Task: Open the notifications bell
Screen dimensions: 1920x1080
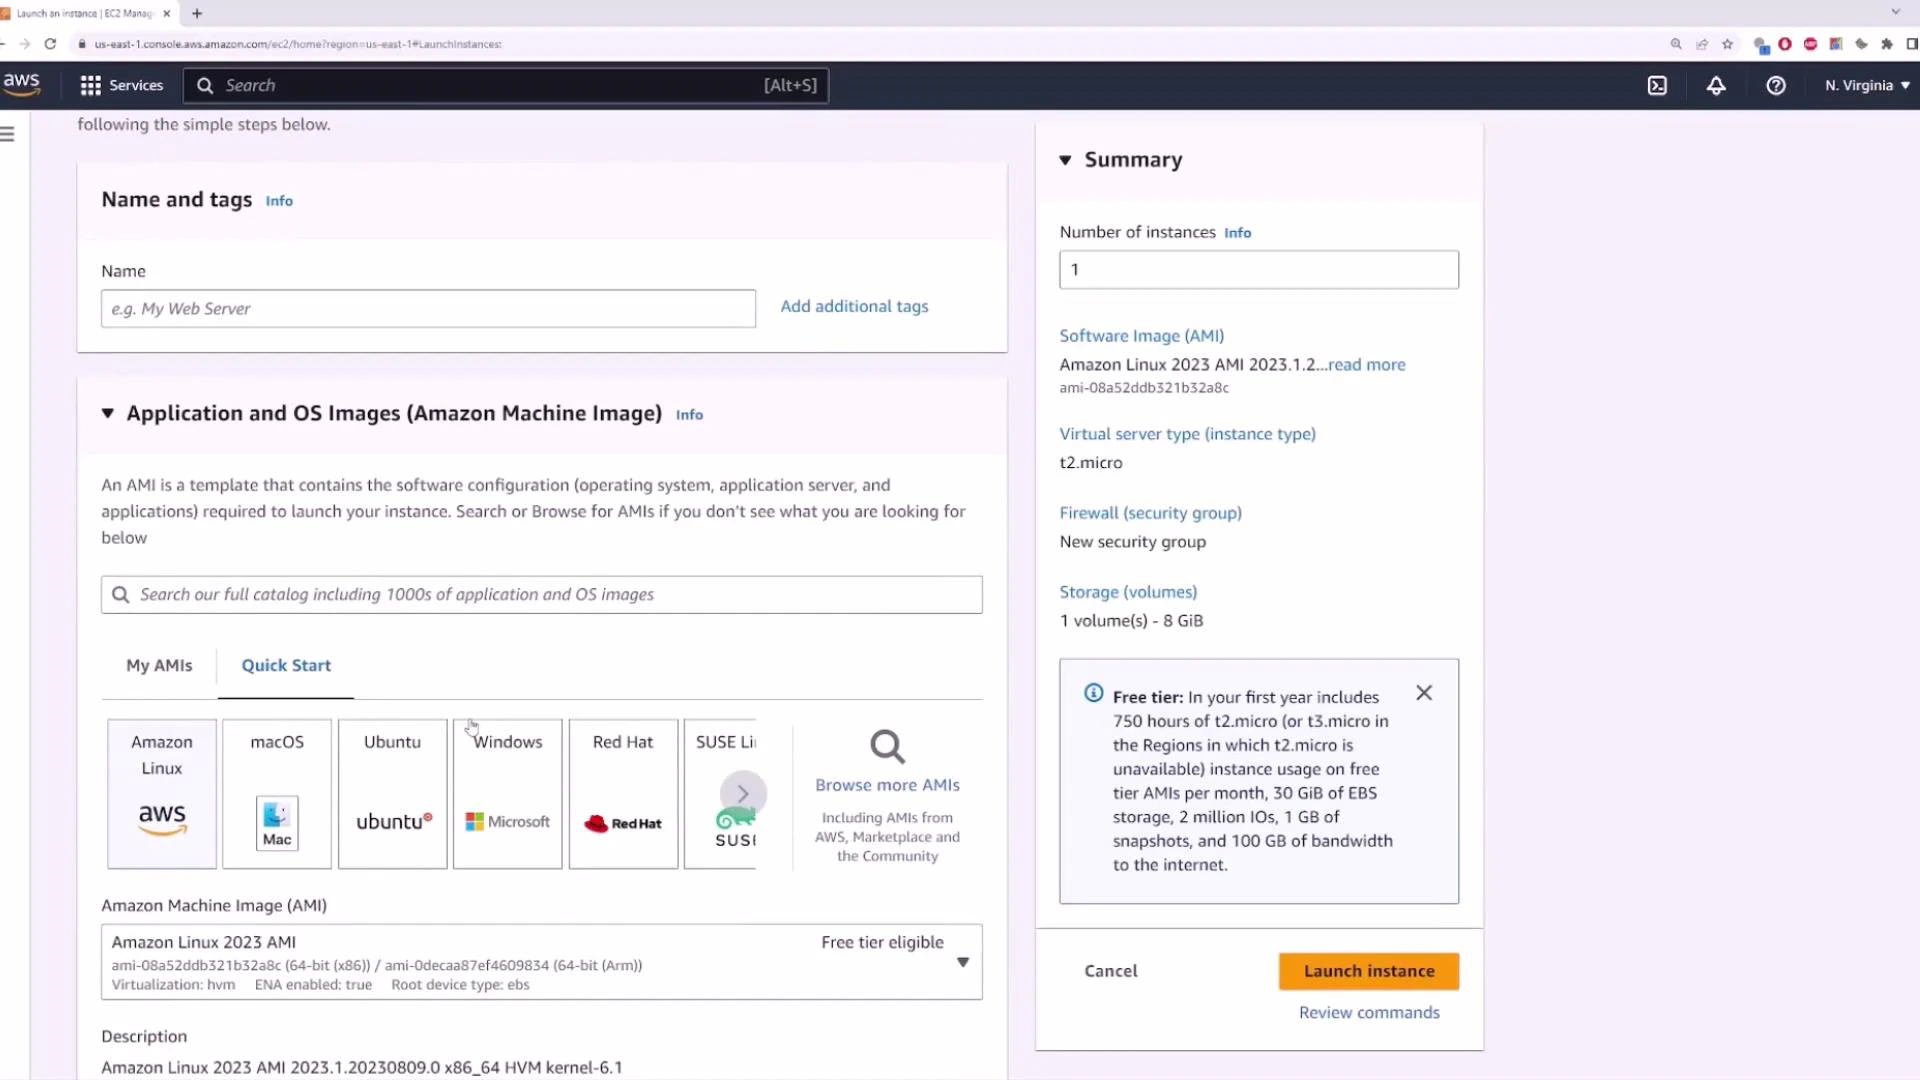Action: pos(1717,85)
